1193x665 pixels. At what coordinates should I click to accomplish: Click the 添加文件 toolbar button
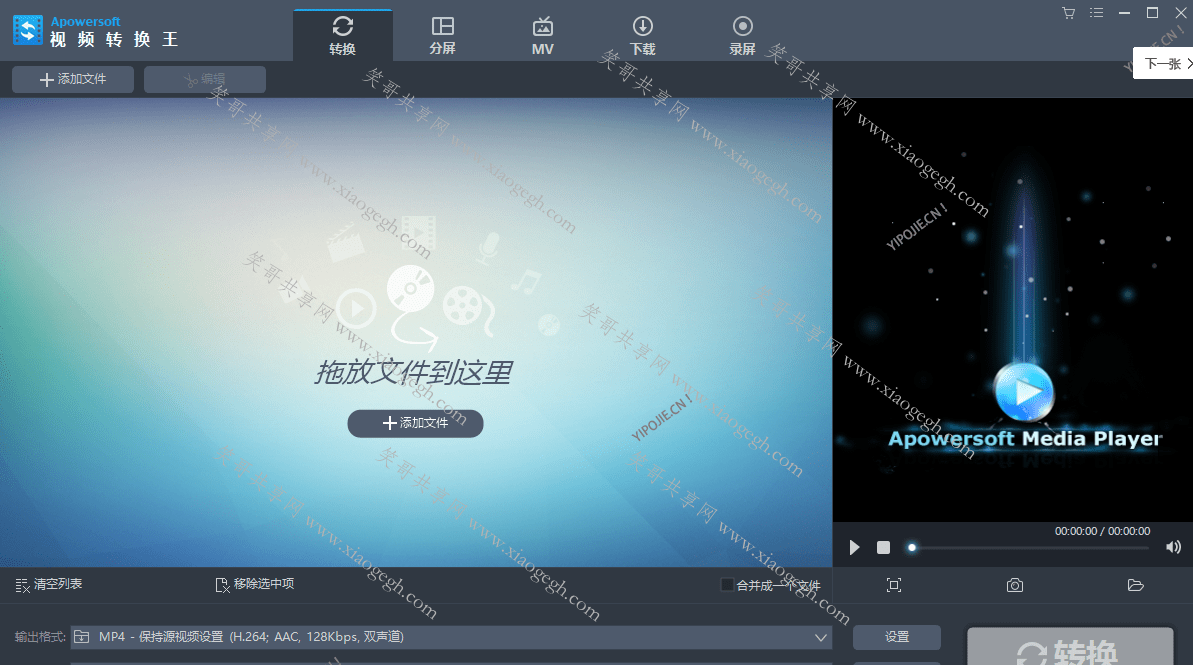73,79
